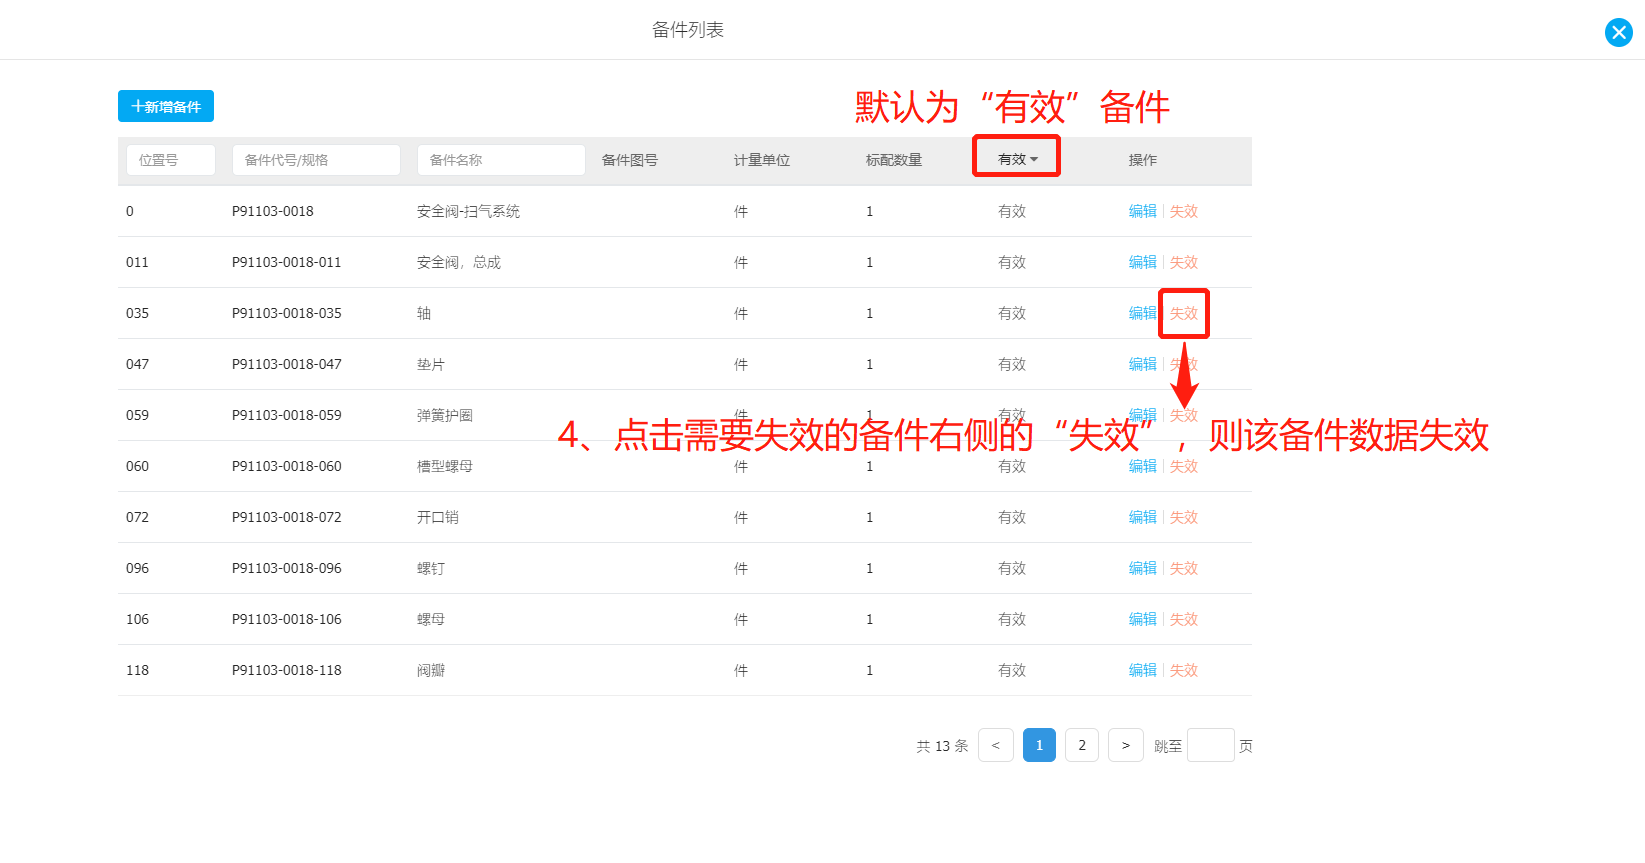Click the 计量单位 column header
1645x863 pixels.
(x=762, y=160)
